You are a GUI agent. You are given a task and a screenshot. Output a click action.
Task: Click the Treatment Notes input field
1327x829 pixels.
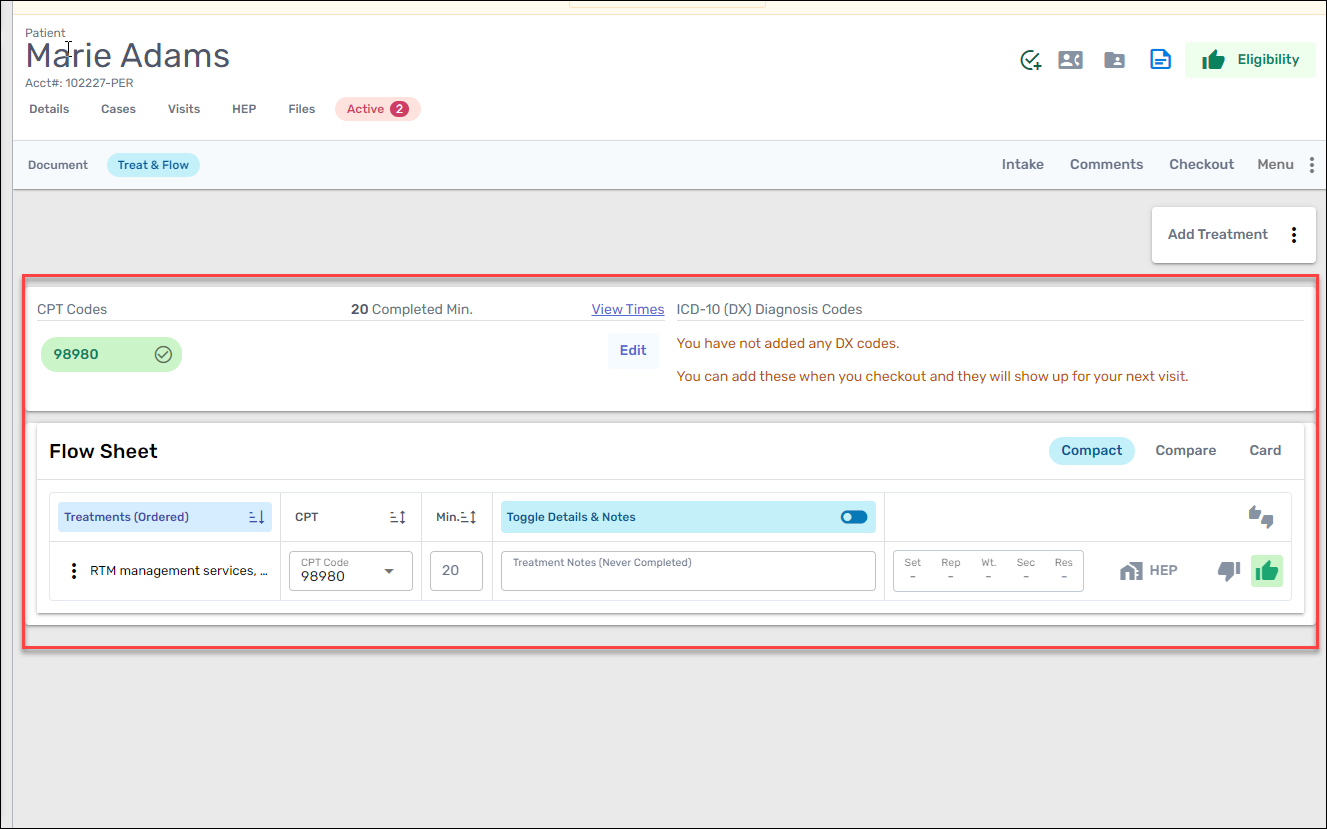pyautogui.click(x=688, y=572)
